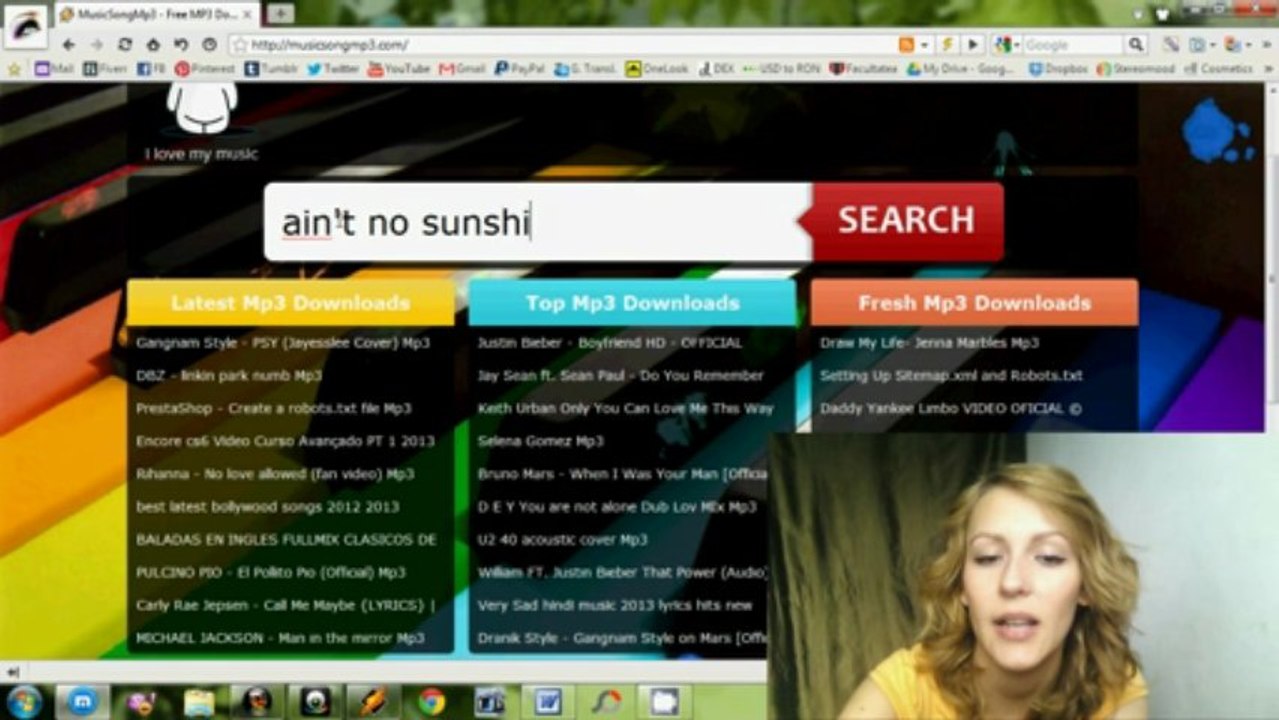1279x720 pixels.
Task: Open Justin Bieber Boyfriend HD link
Action: (609, 343)
